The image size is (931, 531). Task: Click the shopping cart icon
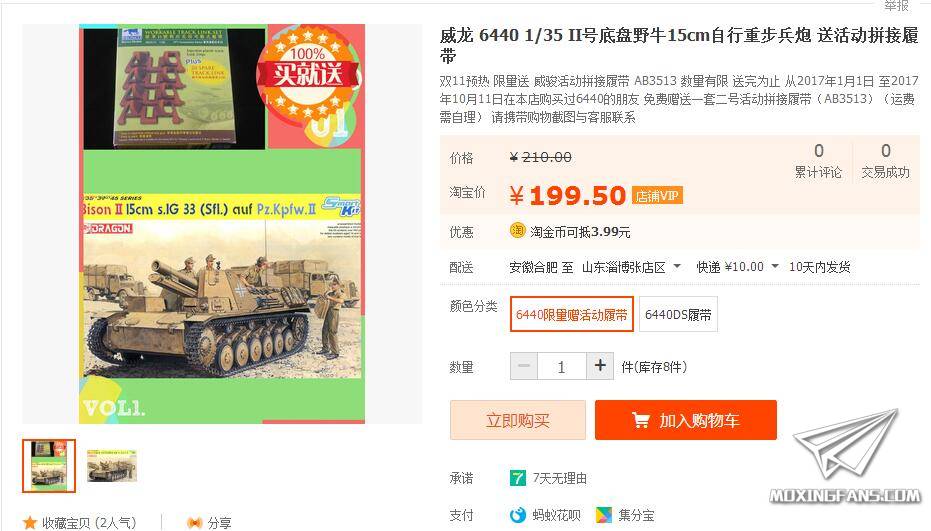click(x=641, y=420)
